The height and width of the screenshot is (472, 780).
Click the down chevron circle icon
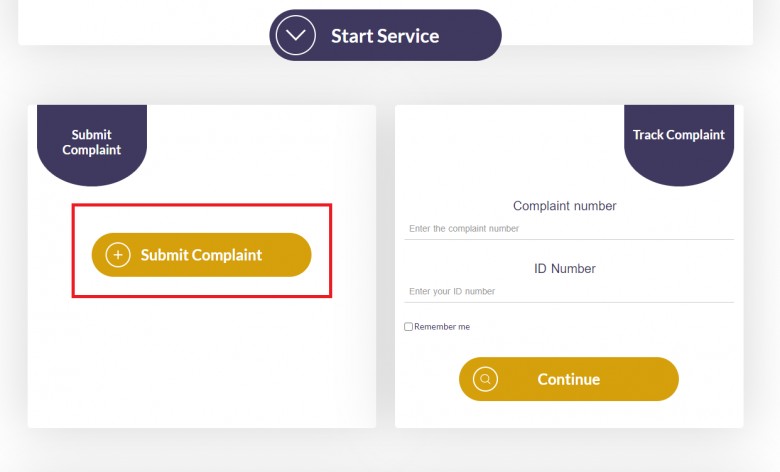click(x=295, y=35)
